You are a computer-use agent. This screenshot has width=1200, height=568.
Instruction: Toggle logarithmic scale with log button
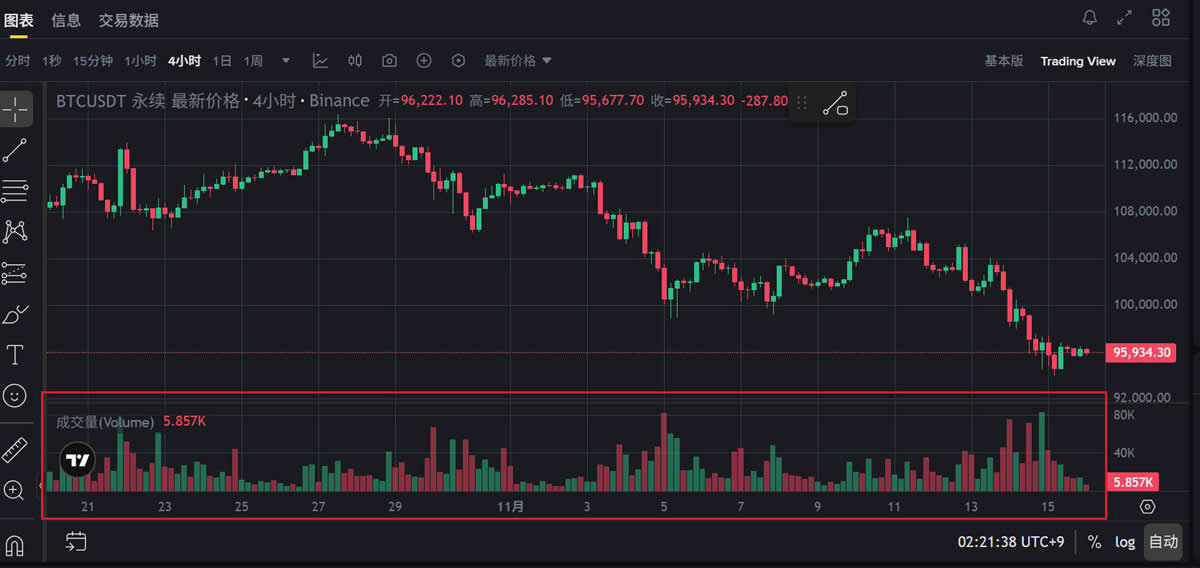click(1125, 542)
